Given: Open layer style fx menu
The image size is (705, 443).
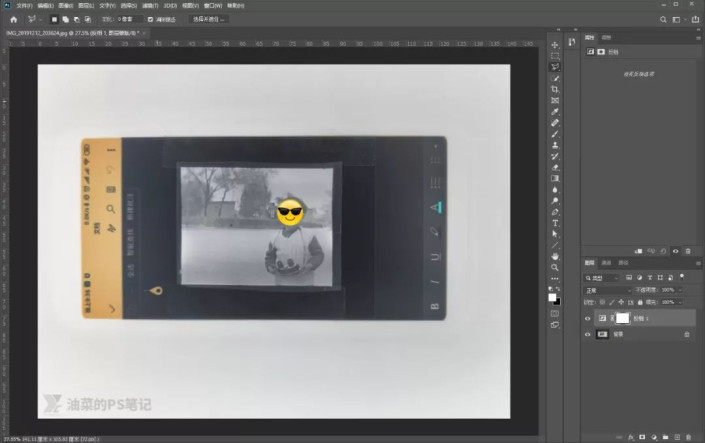Looking at the screenshot, I should point(631,437).
